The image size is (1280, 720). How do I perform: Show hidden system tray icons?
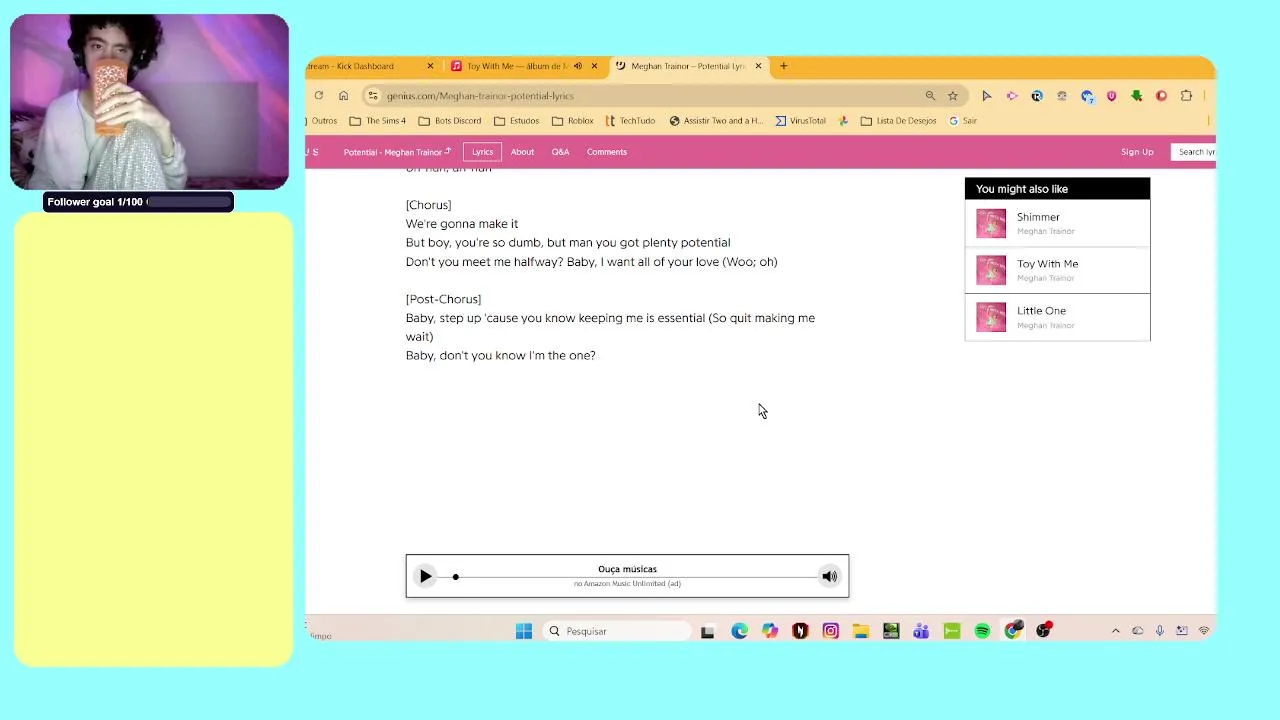coord(1115,631)
